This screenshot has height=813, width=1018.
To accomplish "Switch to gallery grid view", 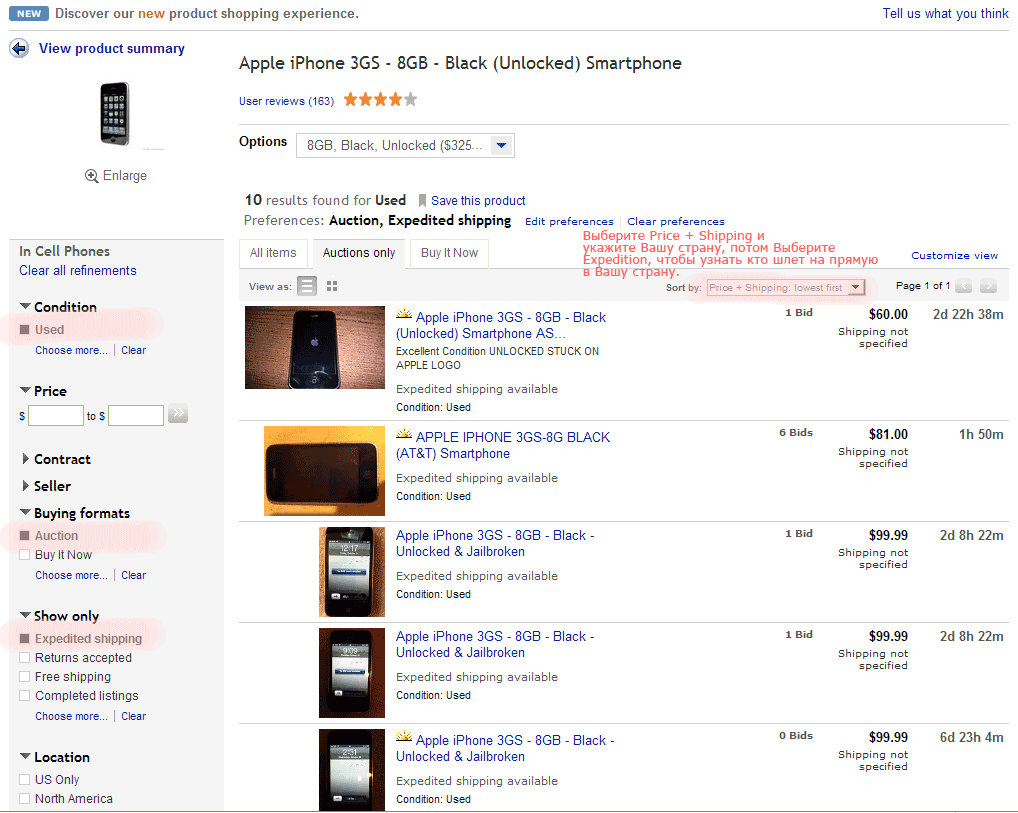I will 331,285.
